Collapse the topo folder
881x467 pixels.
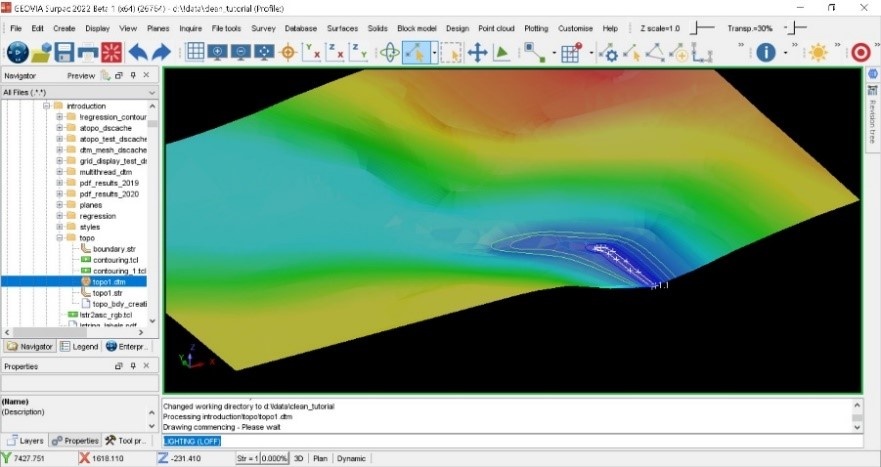pyautogui.click(x=60, y=238)
